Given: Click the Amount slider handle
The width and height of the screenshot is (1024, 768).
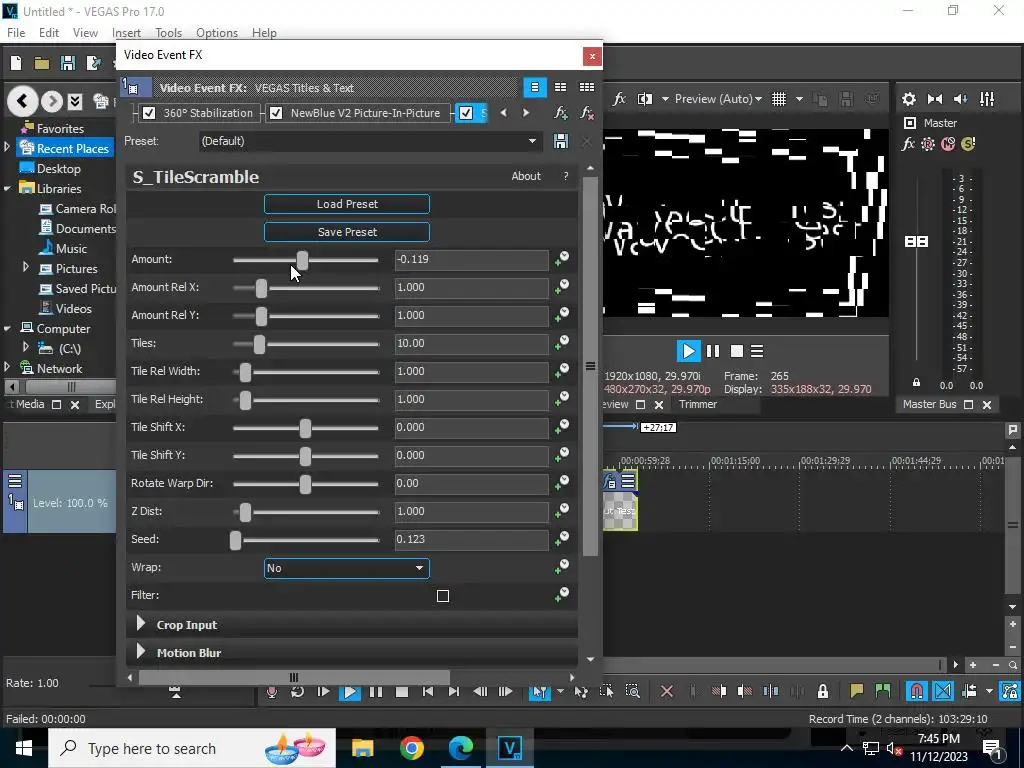Looking at the screenshot, I should (x=302, y=259).
